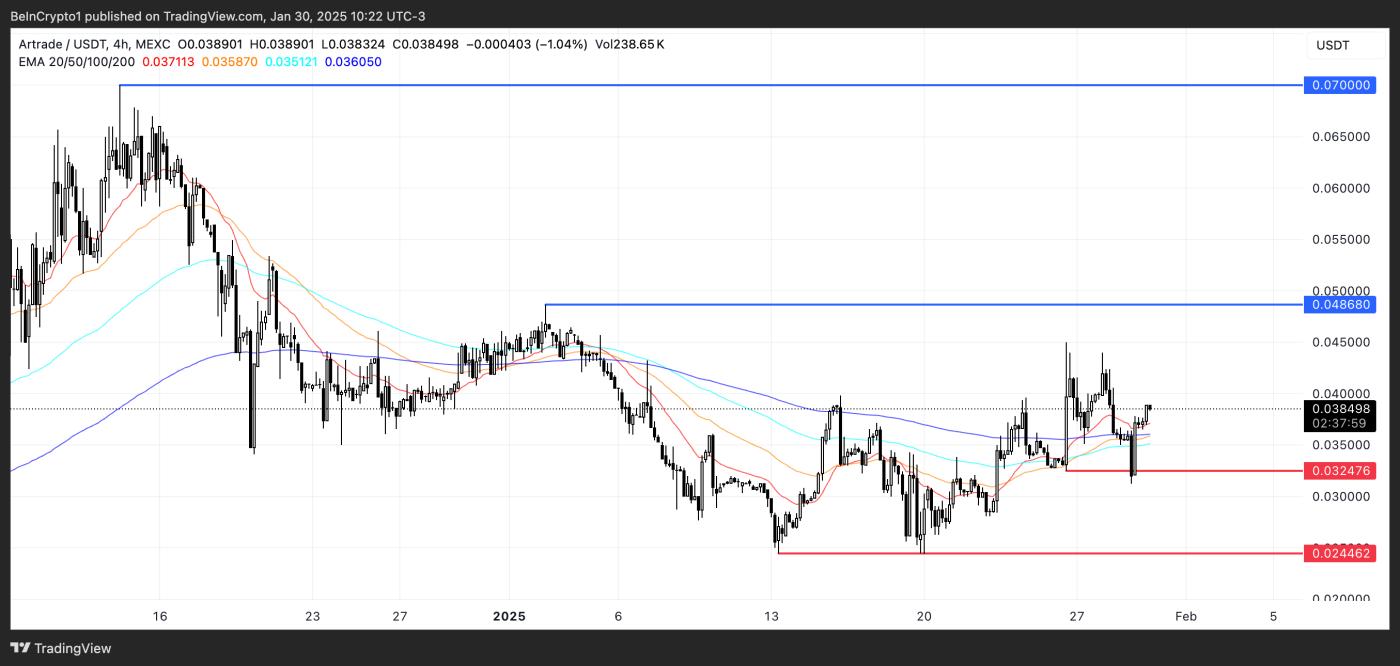Viewport: 1400px width, 666px height.
Task: Open the USDT currency selector
Action: (x=1332, y=45)
